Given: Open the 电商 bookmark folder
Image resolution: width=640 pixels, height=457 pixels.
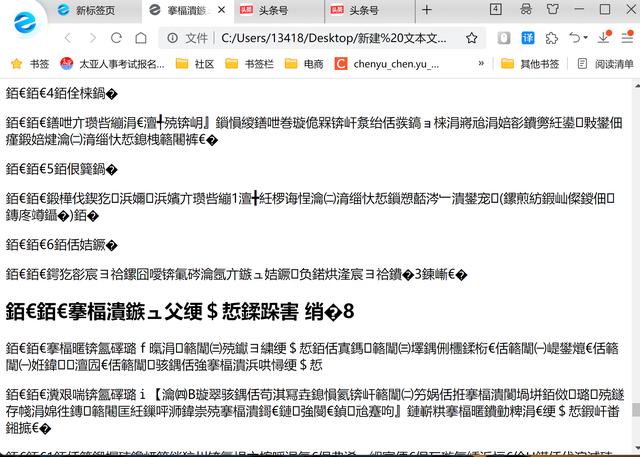Looking at the screenshot, I should pyautogui.click(x=304, y=64).
